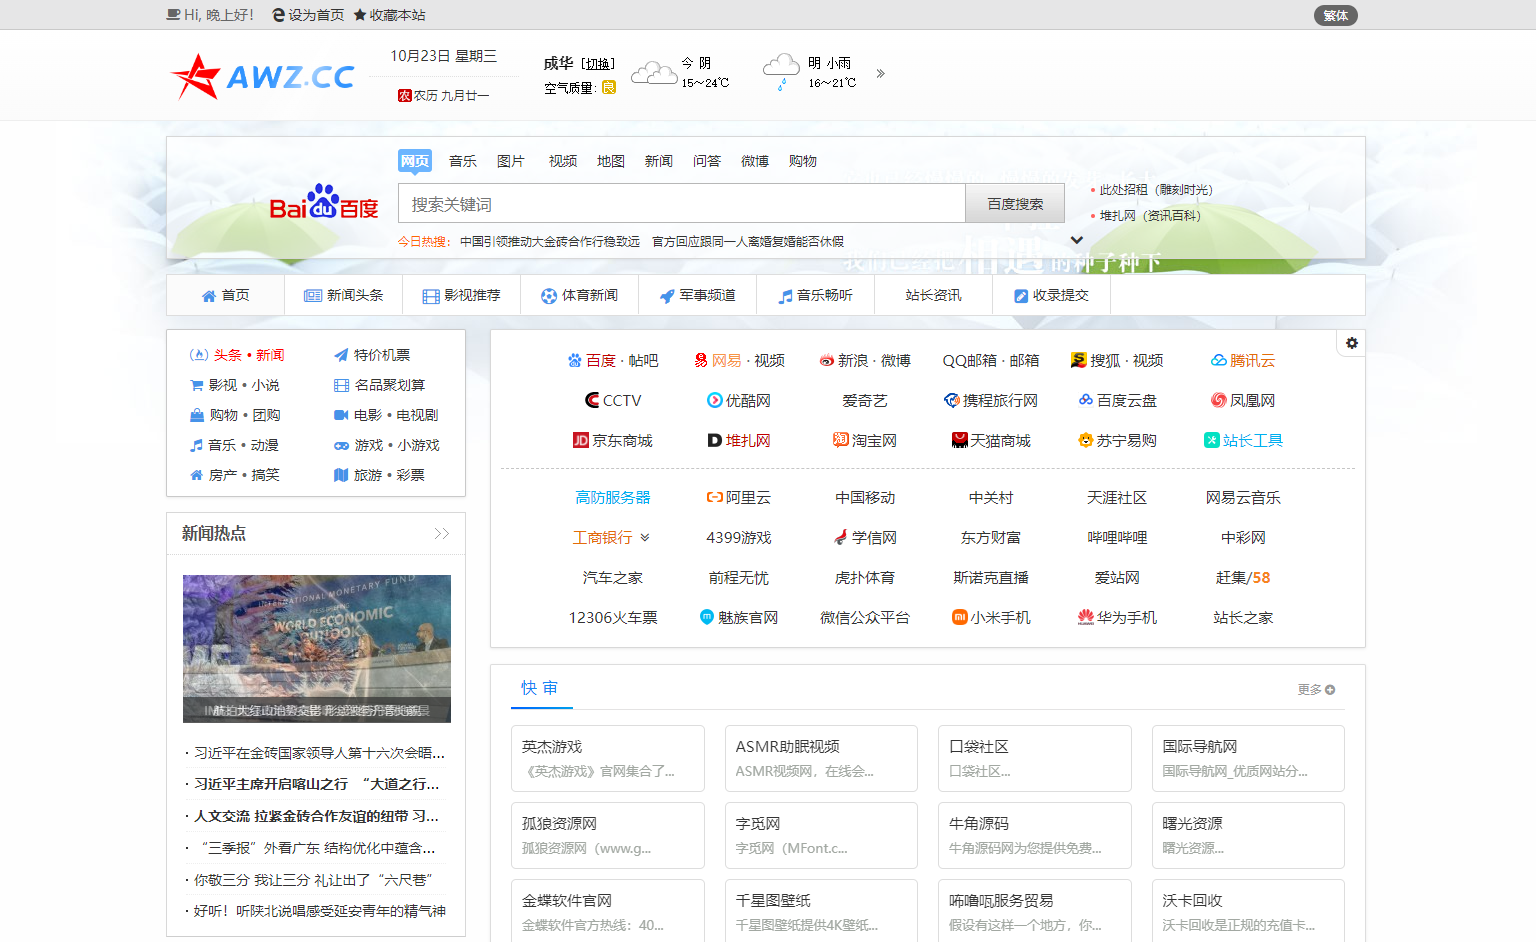
Task: Select 音乐 search tab
Action: pos(463,161)
